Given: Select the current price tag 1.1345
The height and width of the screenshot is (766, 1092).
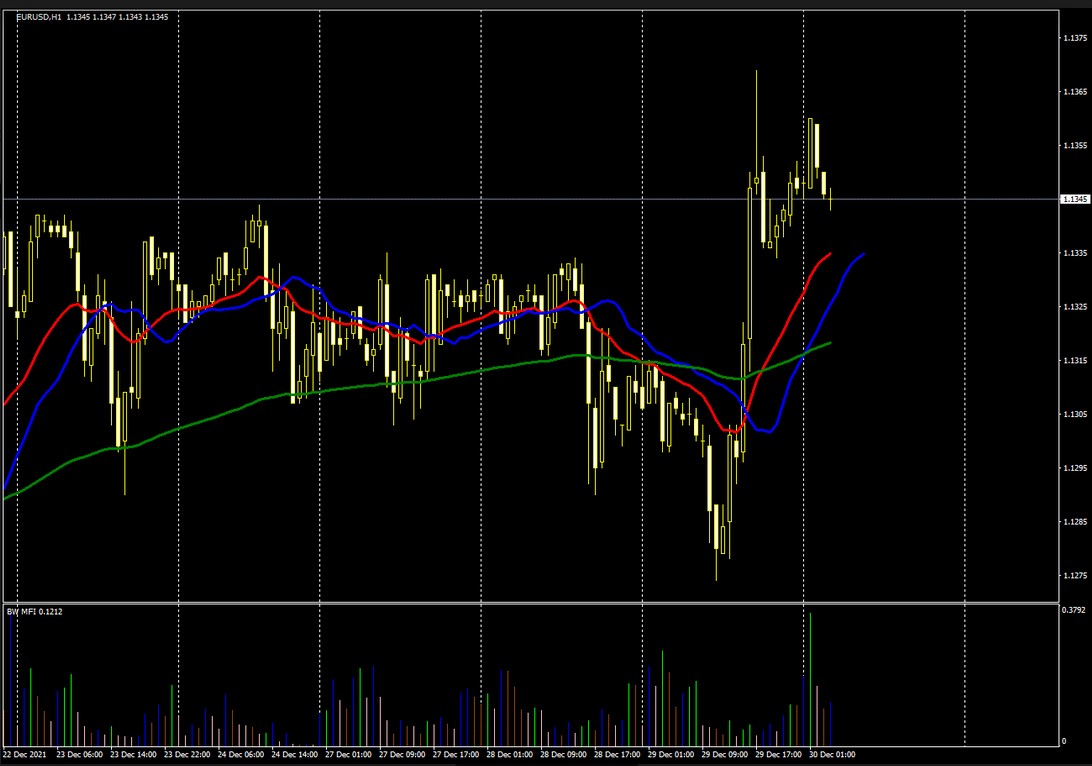Looking at the screenshot, I should click(1075, 199).
